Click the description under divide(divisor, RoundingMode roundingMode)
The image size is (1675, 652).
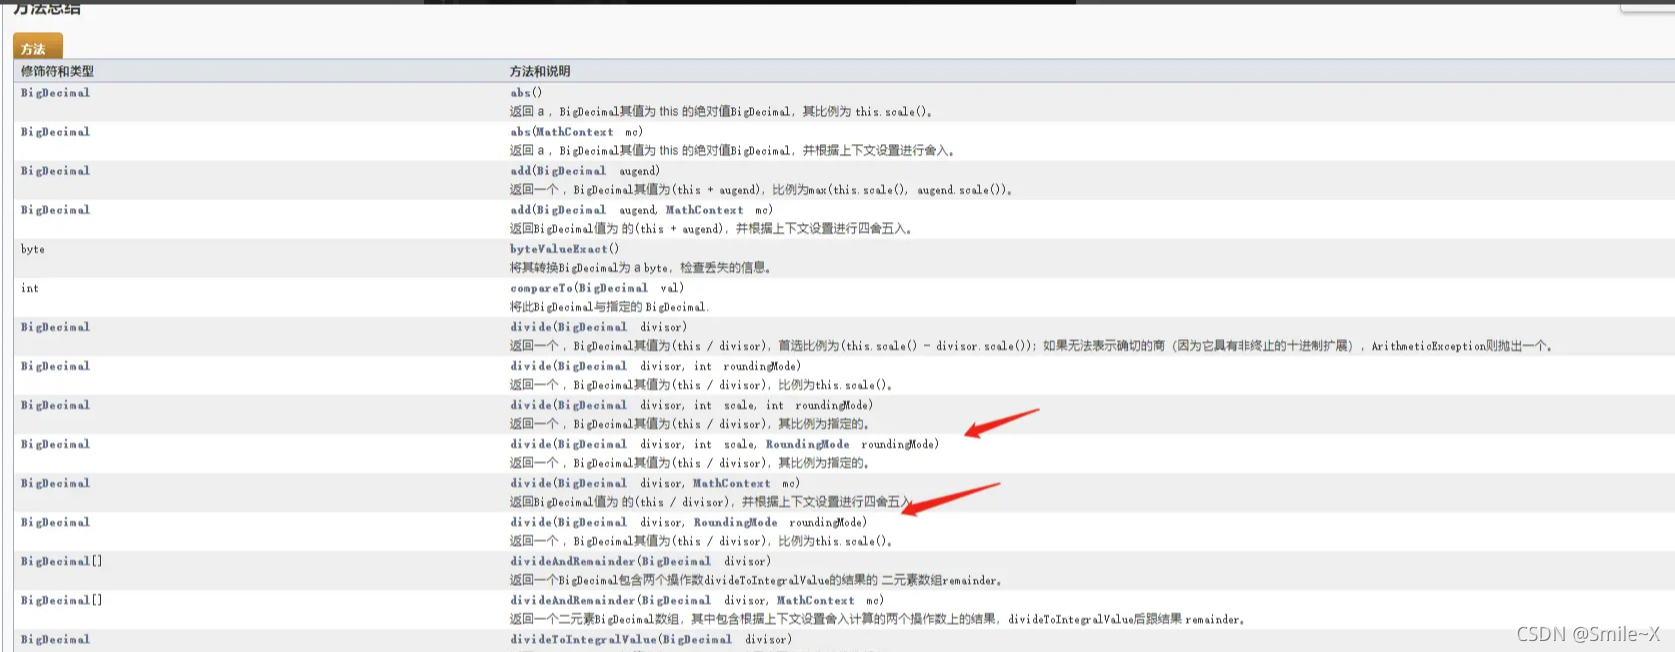701,540
